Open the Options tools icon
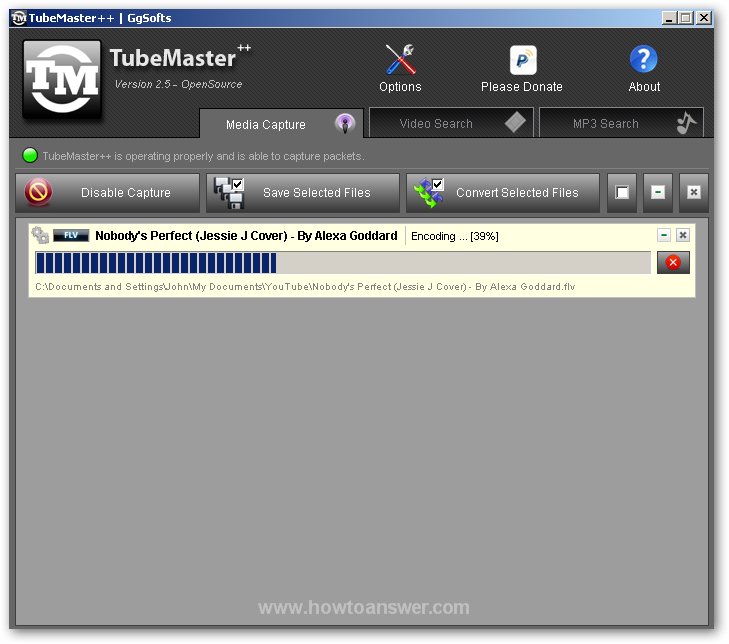729x644 pixels. coord(400,60)
